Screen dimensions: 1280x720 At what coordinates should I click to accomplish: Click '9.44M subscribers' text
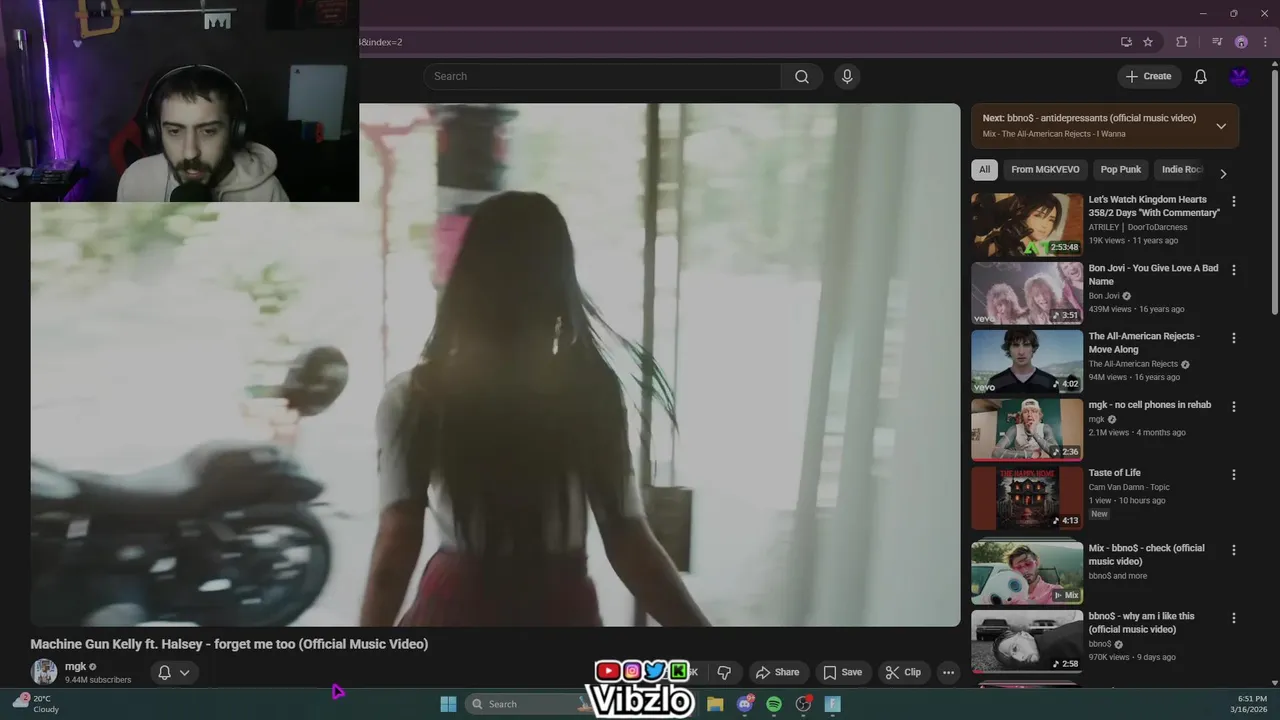click(x=98, y=680)
